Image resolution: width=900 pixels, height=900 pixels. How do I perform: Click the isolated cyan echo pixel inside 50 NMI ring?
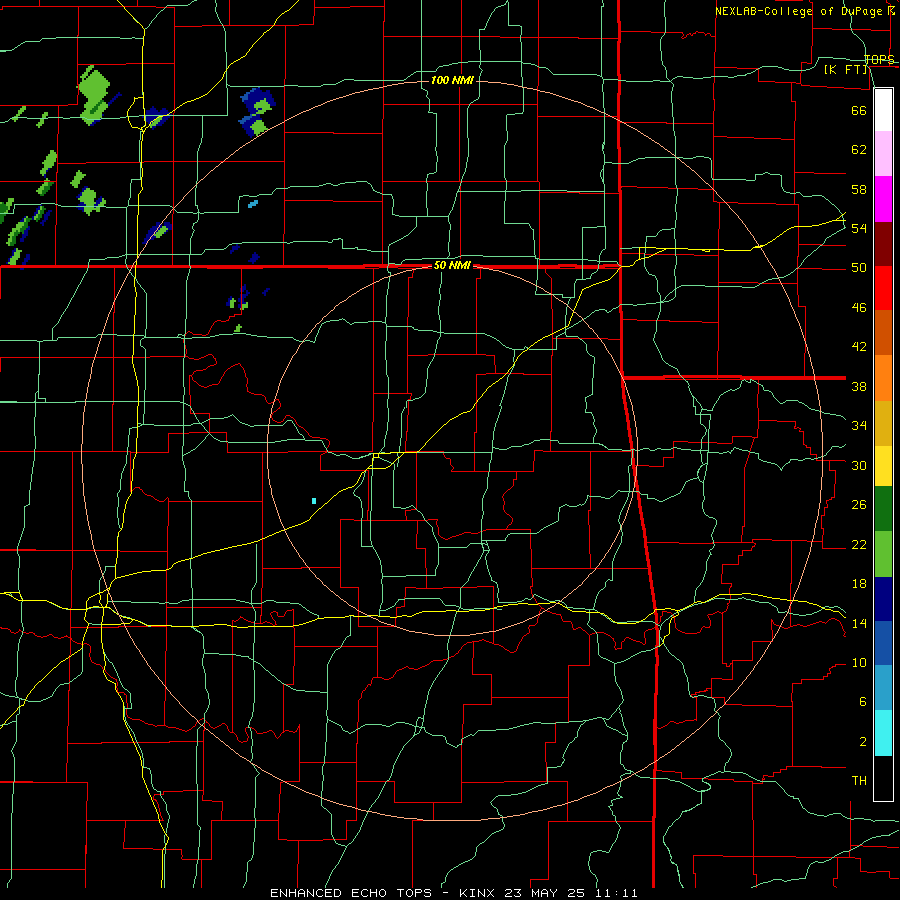click(x=314, y=501)
